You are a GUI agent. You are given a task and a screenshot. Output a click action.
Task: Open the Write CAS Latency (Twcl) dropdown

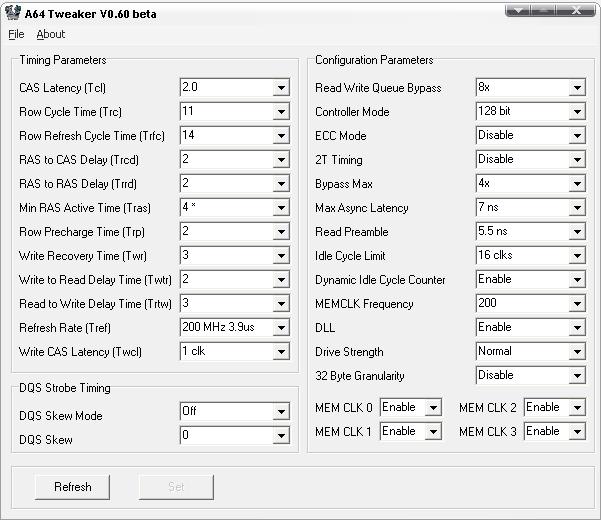point(235,351)
